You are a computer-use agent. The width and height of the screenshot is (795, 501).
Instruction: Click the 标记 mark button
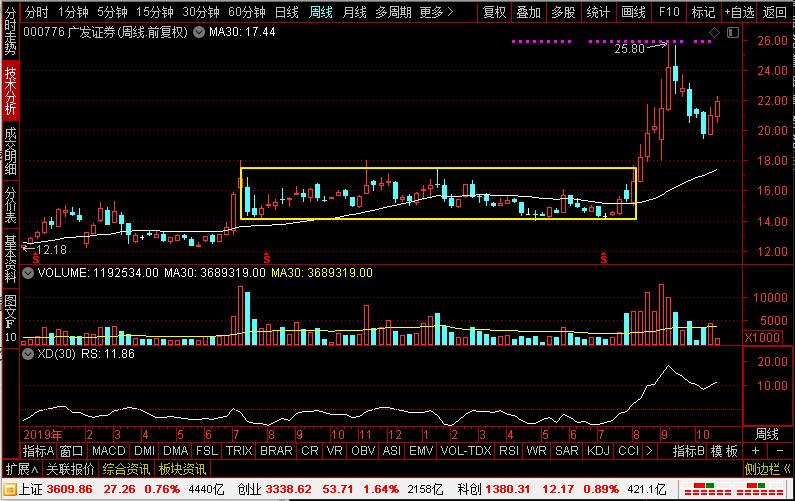[x=704, y=12]
